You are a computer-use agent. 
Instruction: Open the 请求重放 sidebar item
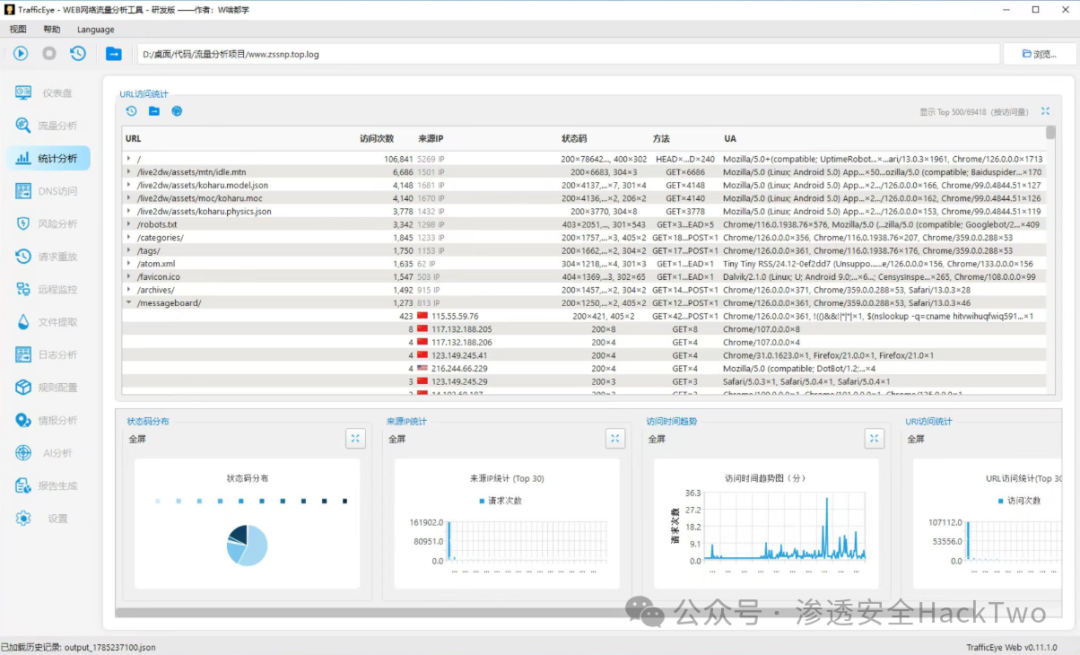coord(48,256)
